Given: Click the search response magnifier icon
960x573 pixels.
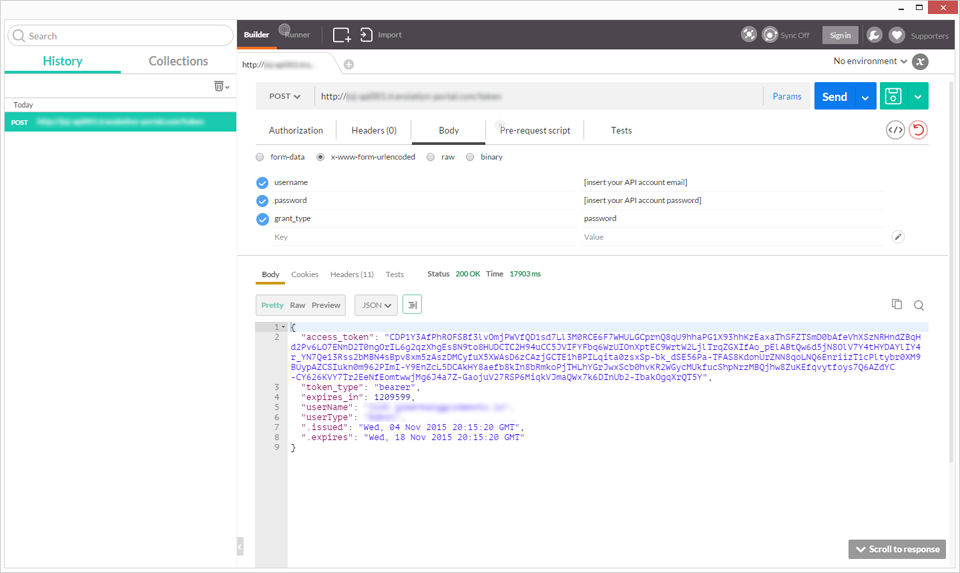Looking at the screenshot, I should click(x=919, y=305).
